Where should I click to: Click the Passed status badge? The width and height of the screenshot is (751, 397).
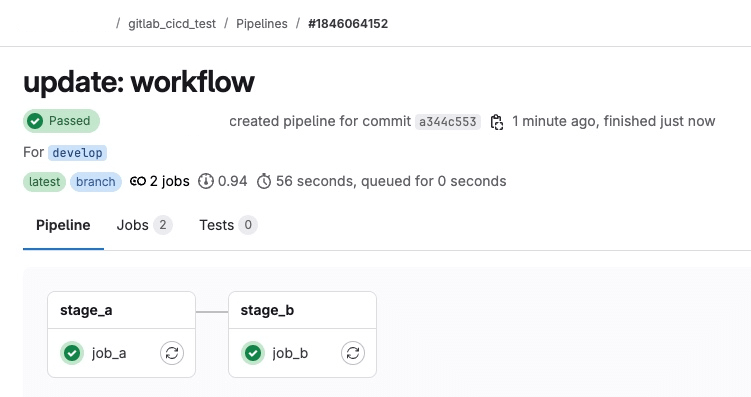coord(61,121)
